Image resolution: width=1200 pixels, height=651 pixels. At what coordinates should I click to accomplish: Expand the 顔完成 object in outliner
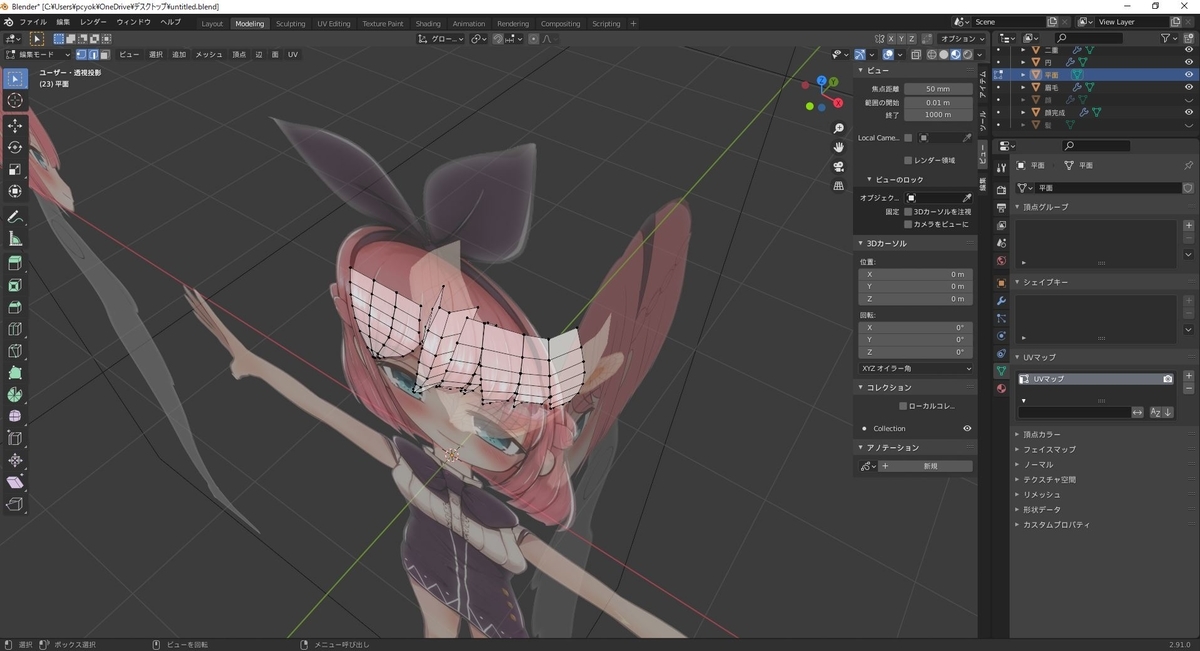point(1022,112)
